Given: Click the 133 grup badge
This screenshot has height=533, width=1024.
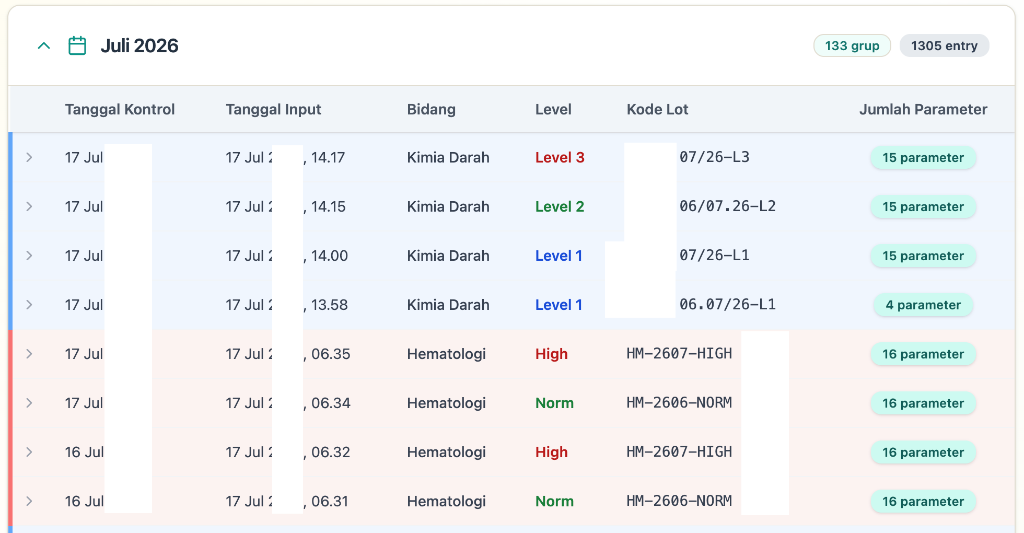Looking at the screenshot, I should (x=852, y=46).
